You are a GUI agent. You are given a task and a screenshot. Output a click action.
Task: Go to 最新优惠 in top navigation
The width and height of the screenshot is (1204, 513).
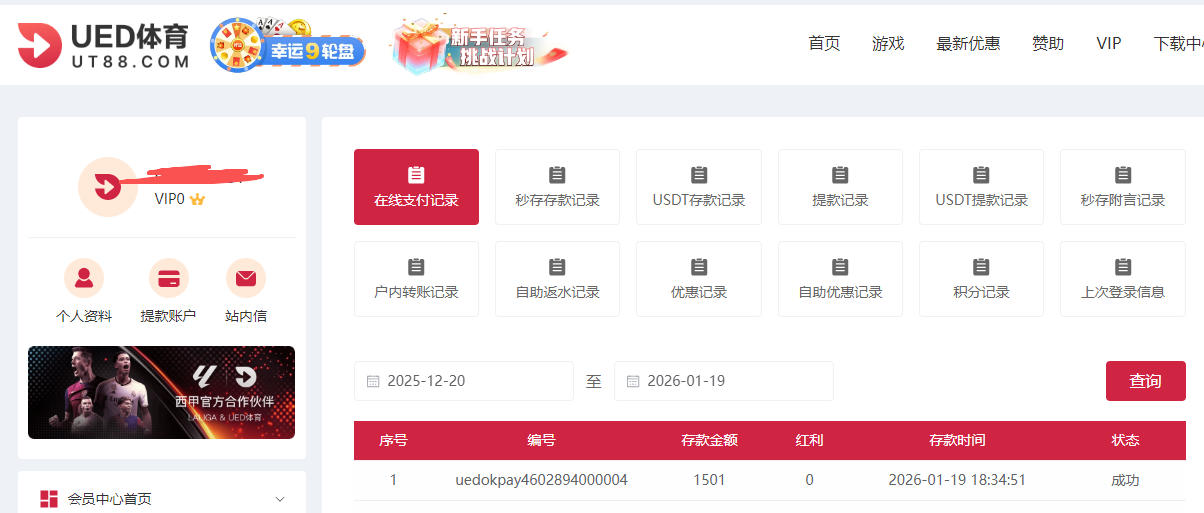click(967, 43)
